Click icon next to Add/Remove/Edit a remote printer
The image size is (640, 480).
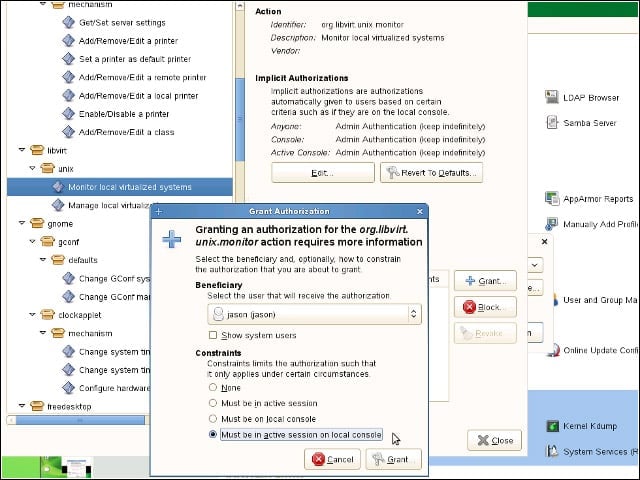pos(68,77)
